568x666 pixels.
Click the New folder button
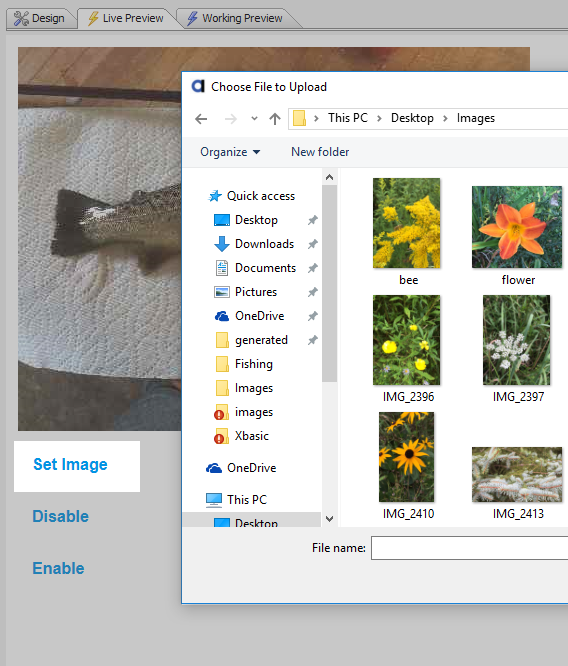click(x=320, y=152)
